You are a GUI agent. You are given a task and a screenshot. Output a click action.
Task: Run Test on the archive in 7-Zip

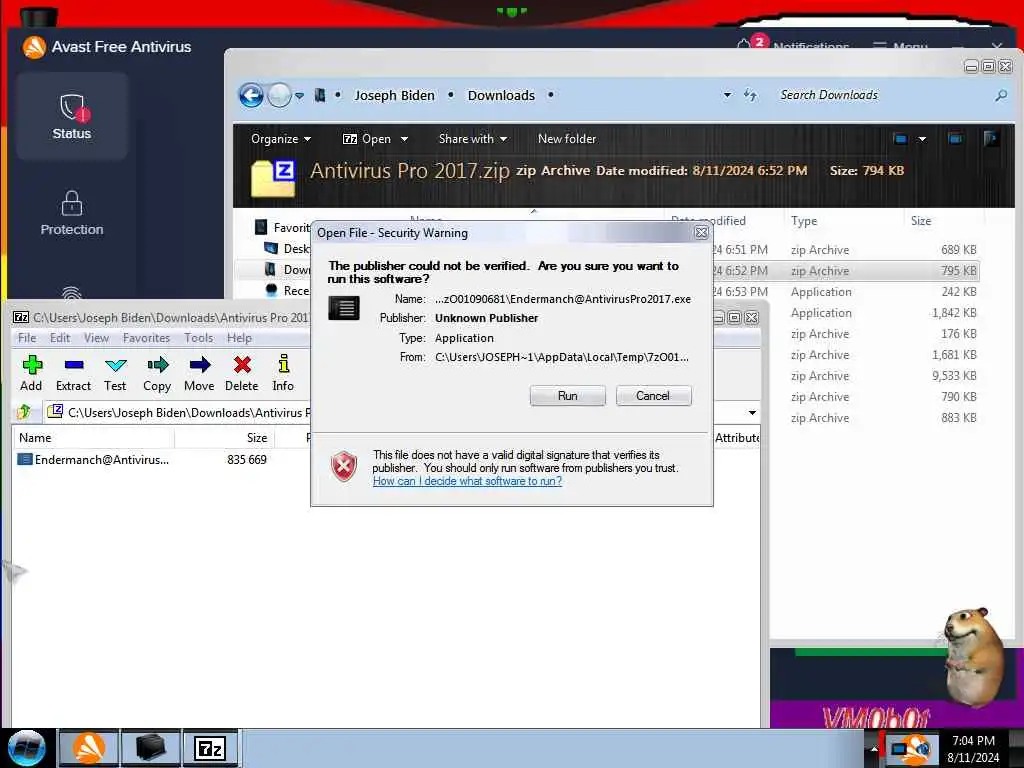[x=115, y=373]
